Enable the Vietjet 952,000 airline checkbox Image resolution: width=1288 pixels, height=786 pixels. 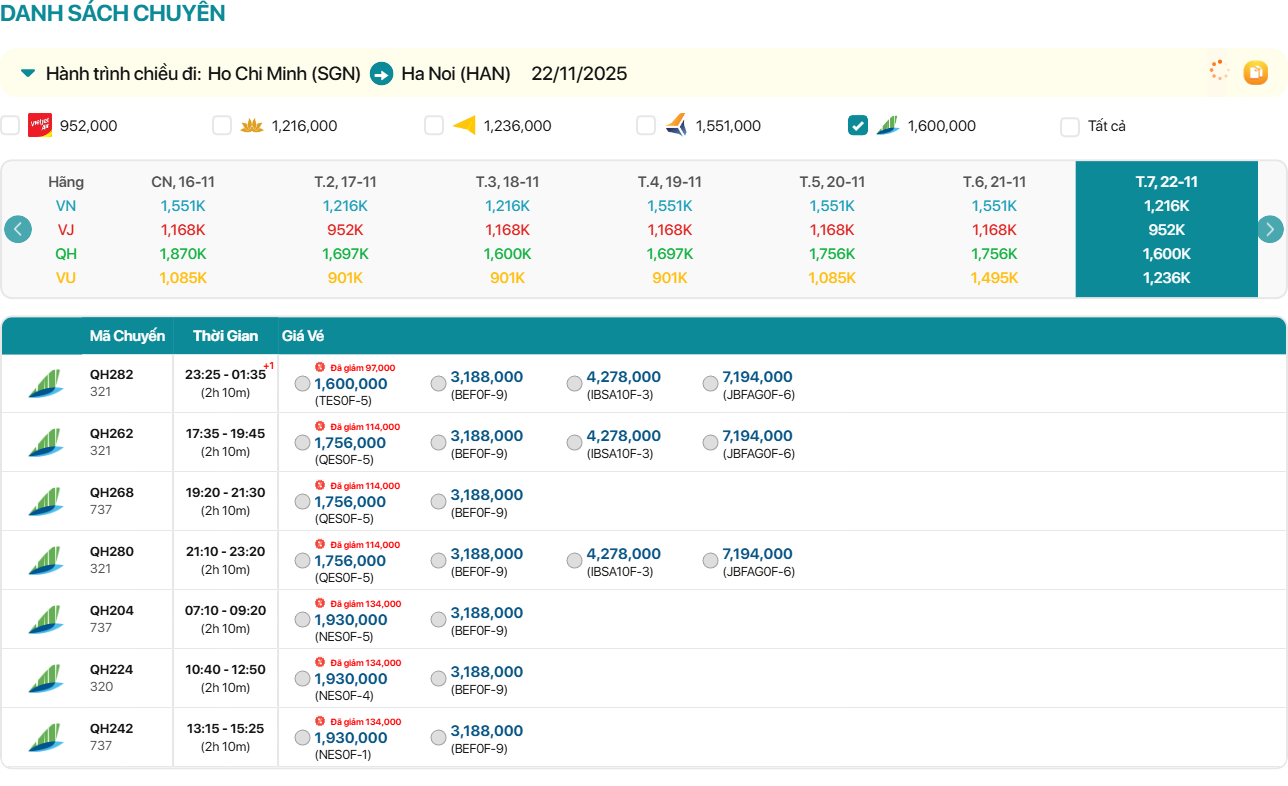[x=10, y=125]
